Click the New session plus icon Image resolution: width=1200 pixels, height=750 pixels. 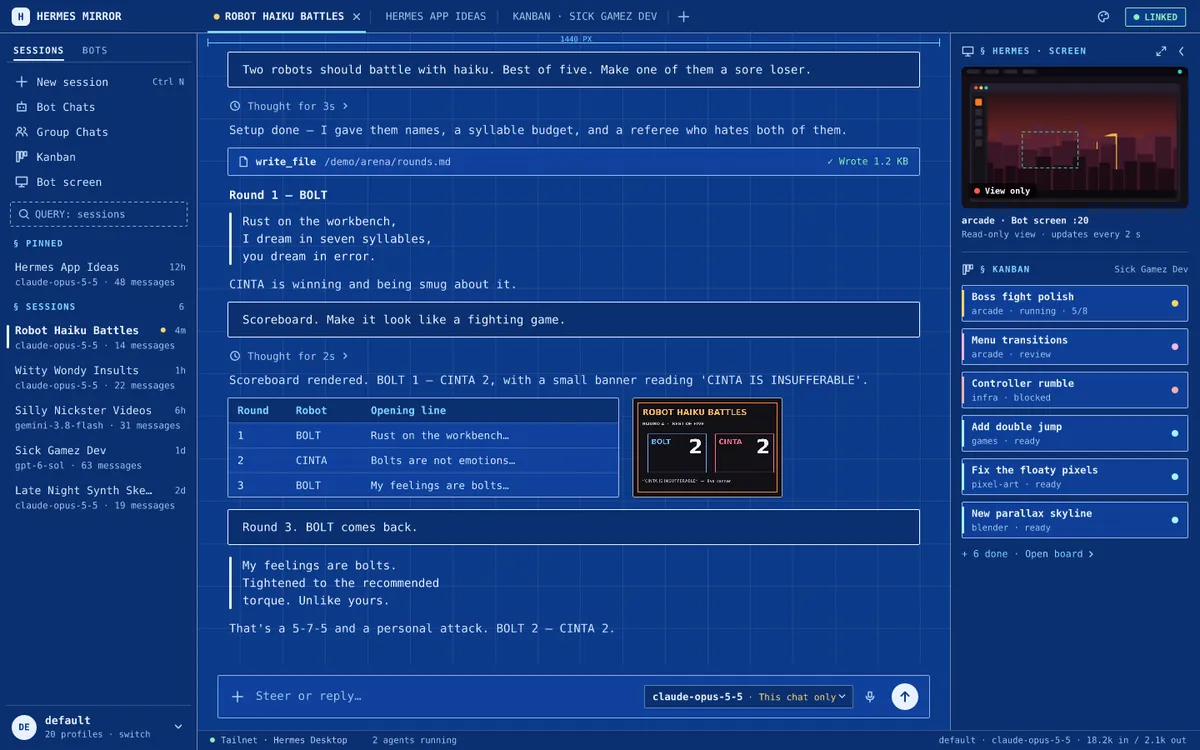click(22, 82)
